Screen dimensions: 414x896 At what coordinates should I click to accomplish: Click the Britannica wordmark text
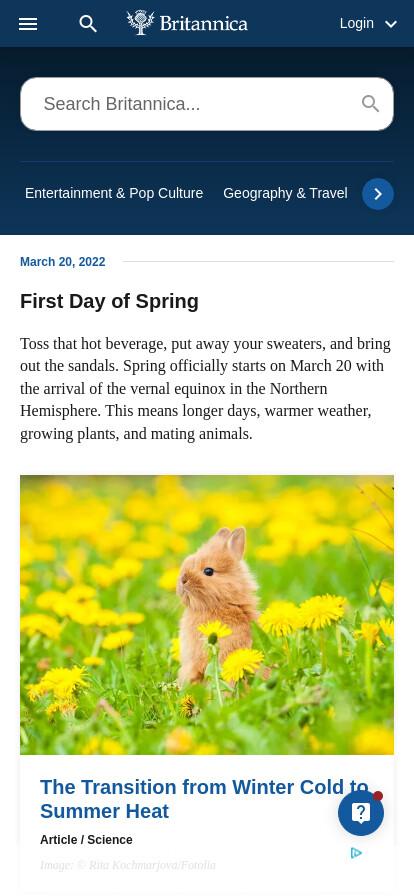(204, 23)
